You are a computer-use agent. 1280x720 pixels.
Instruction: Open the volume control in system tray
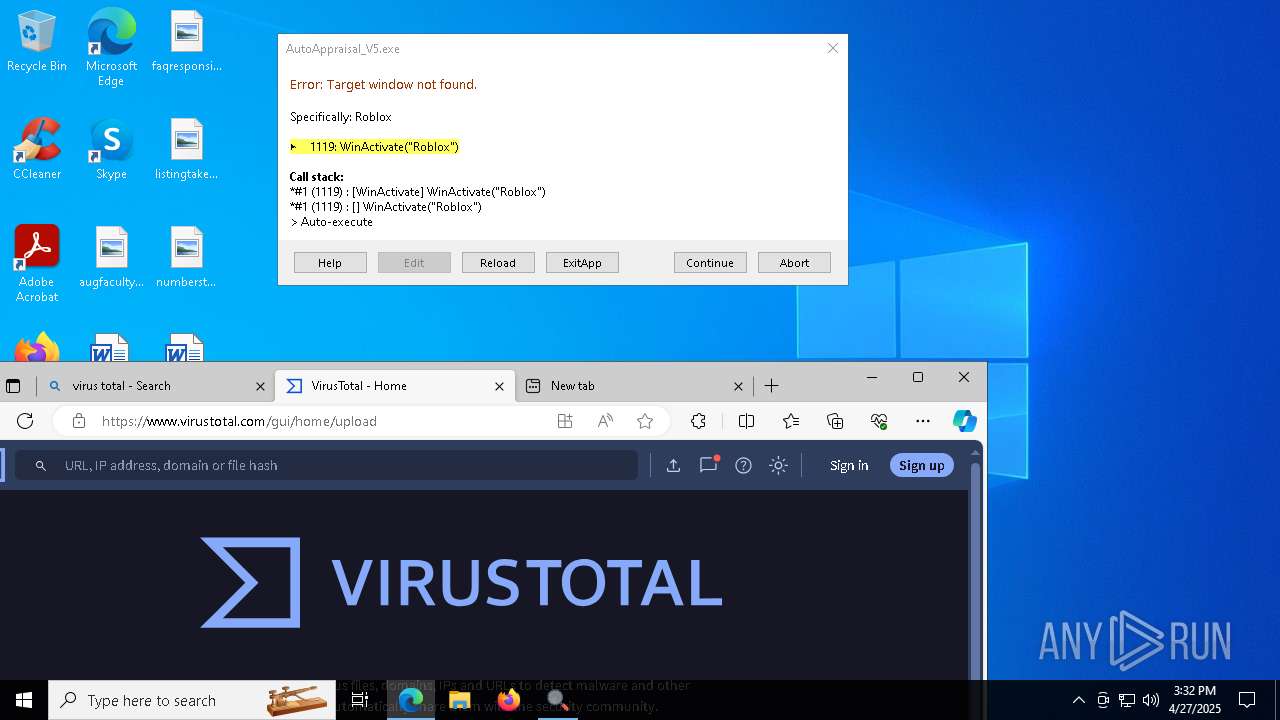coord(1151,700)
